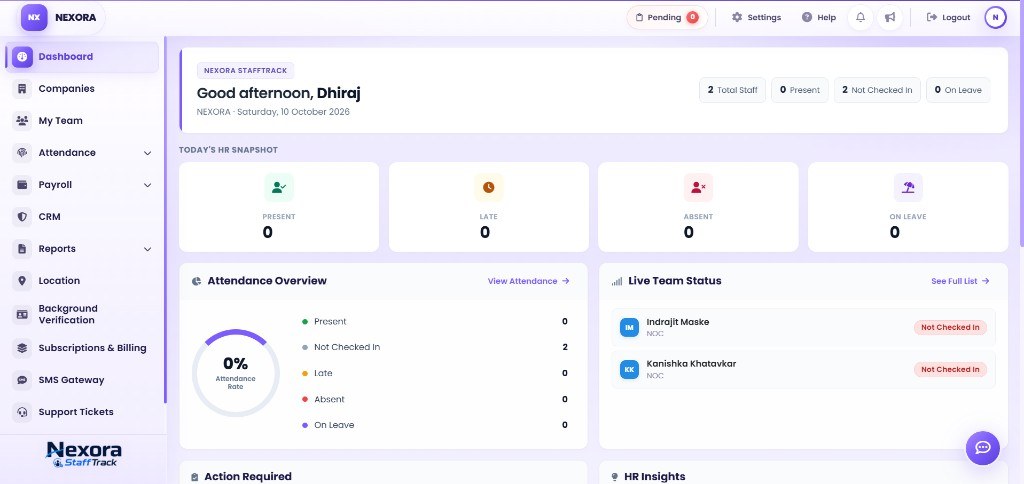The width and height of the screenshot is (1024, 484).
Task: Click the SMS Gateway message icon
Action: [x=22, y=380]
